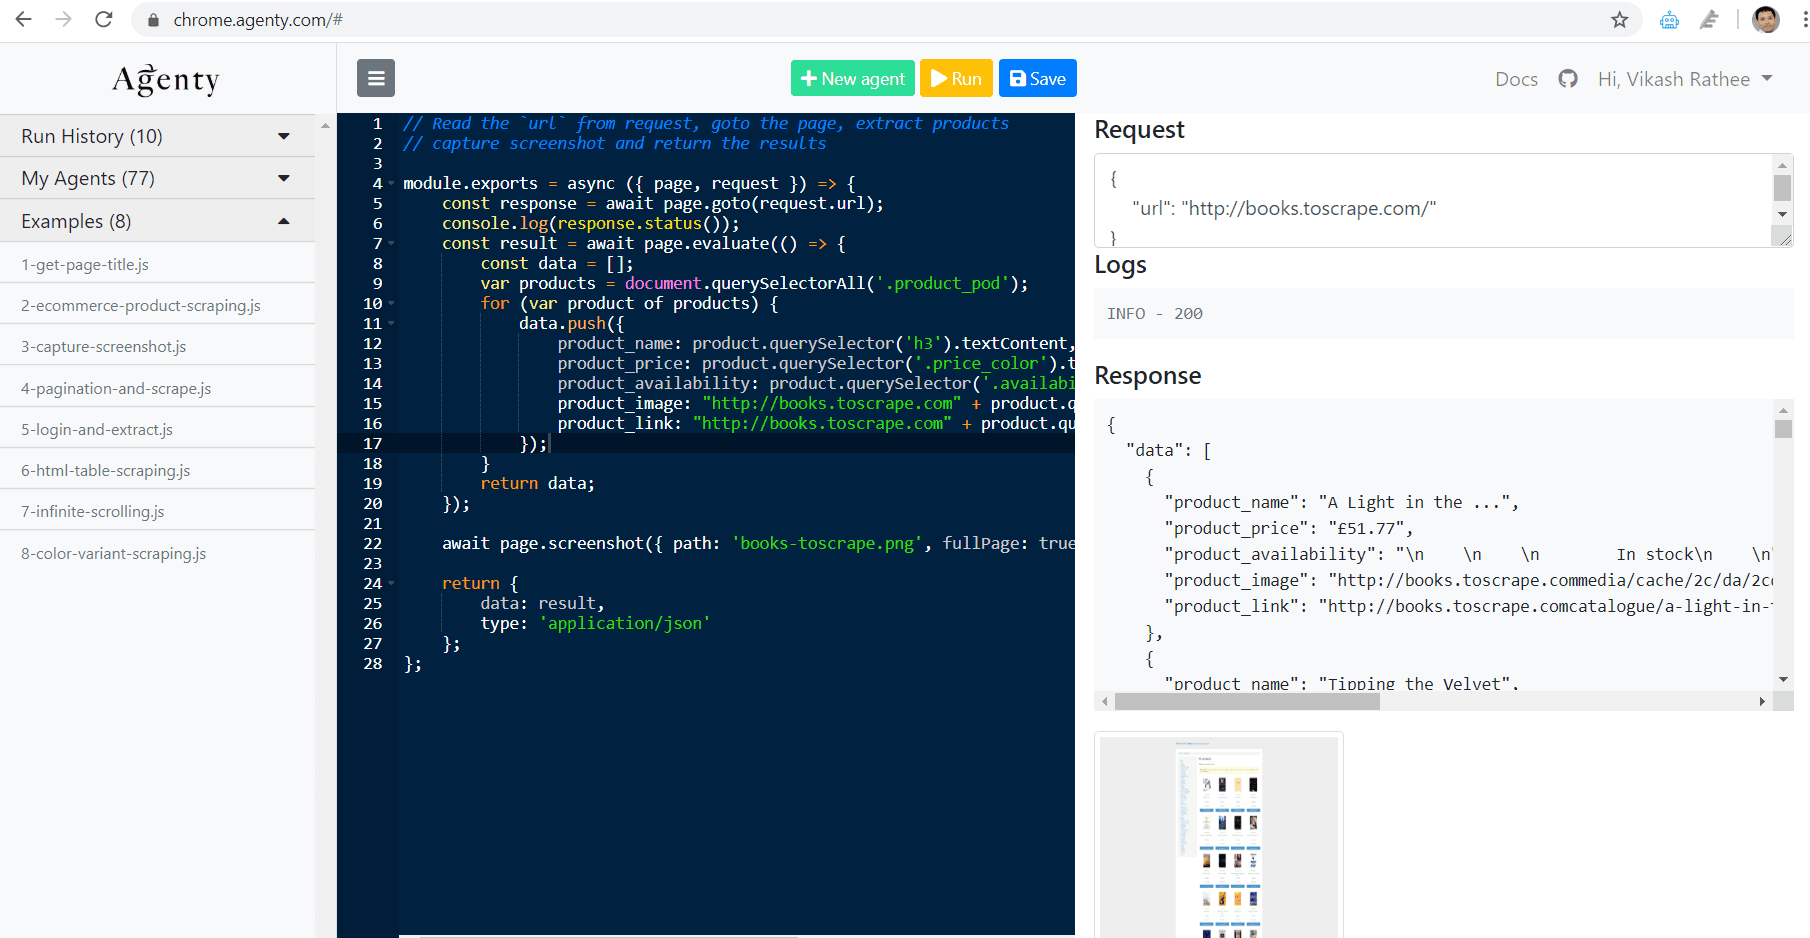
Task: Click the Request box scroll up arrow
Action: click(1782, 165)
